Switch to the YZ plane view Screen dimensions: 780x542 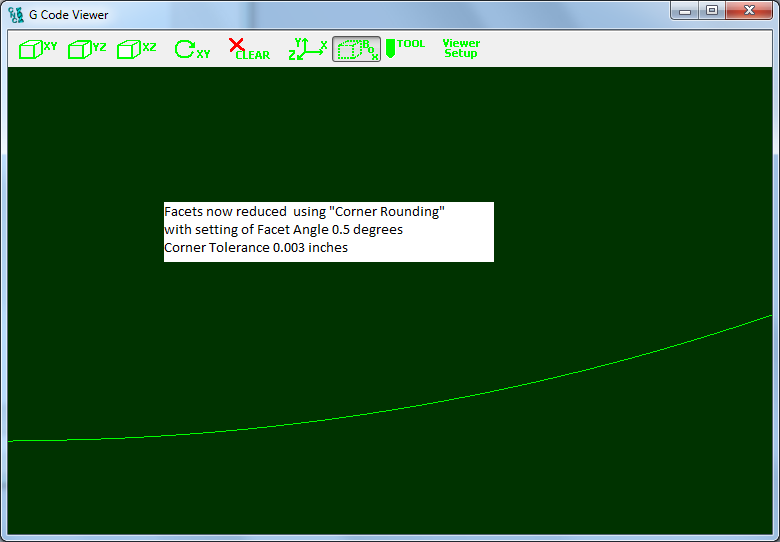(x=87, y=49)
